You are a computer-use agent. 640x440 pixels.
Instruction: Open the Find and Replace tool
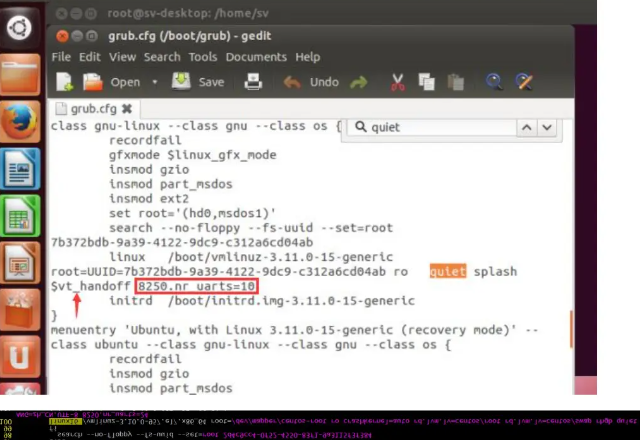point(522,82)
